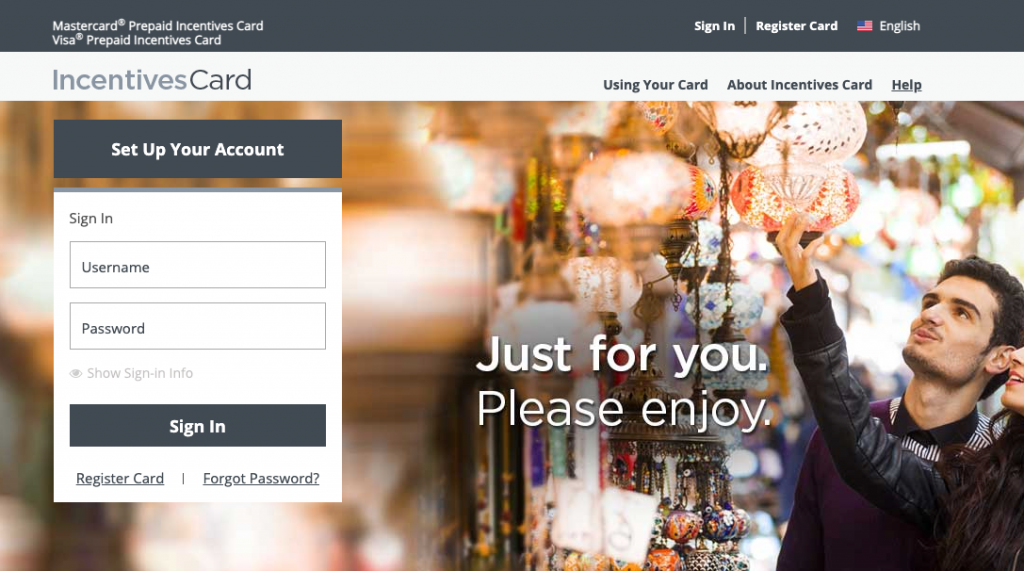Focus the Password input field
Image resolution: width=1024 pixels, height=571 pixels.
(x=198, y=326)
